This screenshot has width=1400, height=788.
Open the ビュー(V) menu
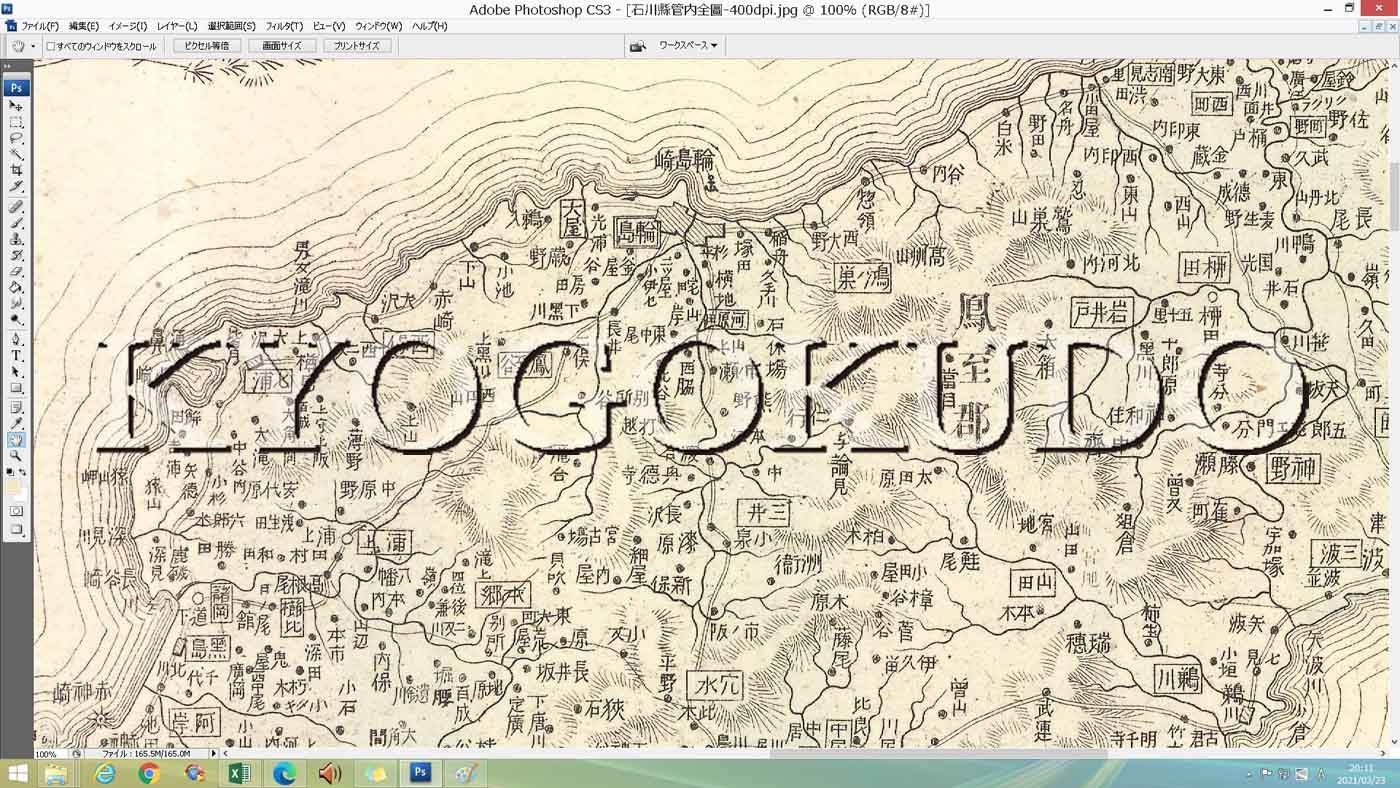coord(328,26)
